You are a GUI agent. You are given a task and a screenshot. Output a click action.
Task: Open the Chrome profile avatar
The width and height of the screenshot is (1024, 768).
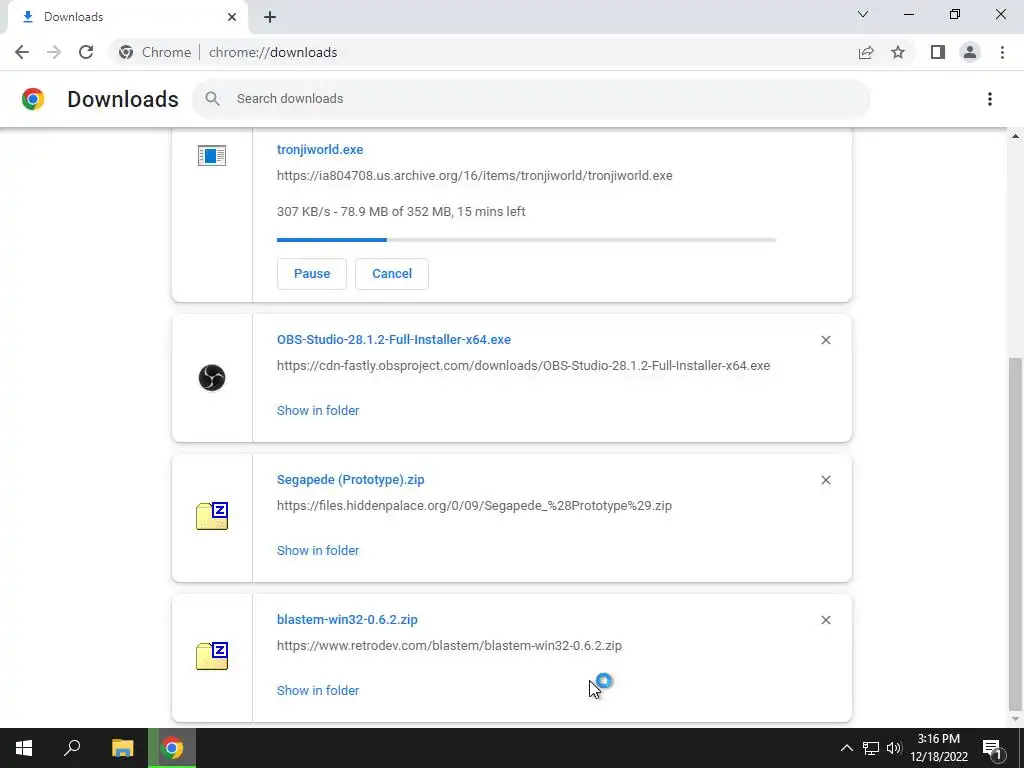(x=970, y=52)
